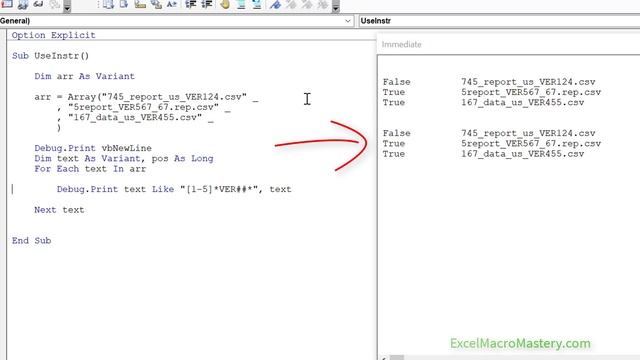
Task: Click the Quick Watch glasses icon
Action: [x=38, y=4]
